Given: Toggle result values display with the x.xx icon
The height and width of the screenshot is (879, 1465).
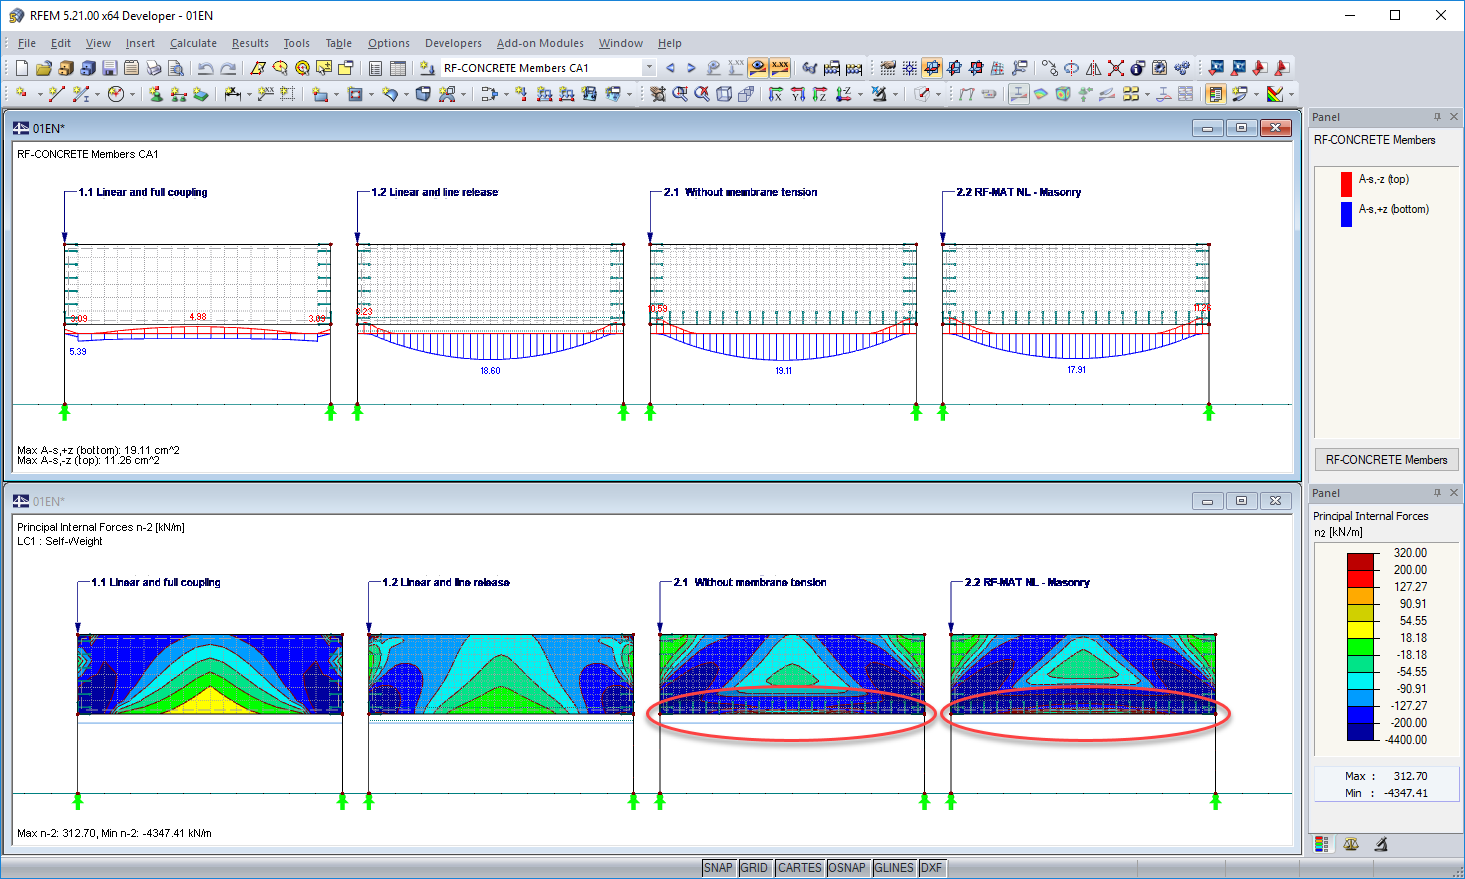Looking at the screenshot, I should tap(778, 67).
